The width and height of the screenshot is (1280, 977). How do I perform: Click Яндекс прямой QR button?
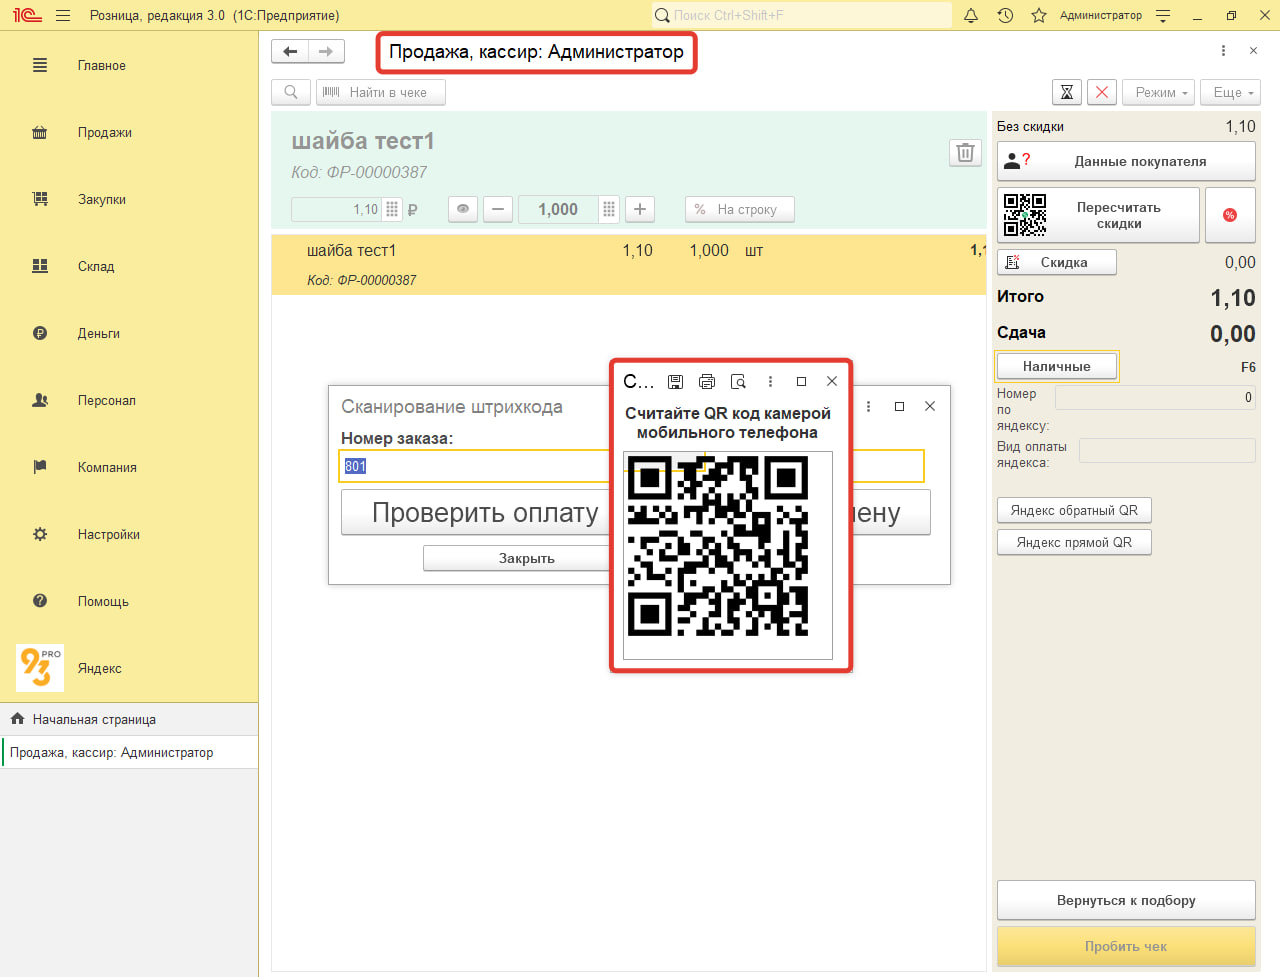(1074, 542)
